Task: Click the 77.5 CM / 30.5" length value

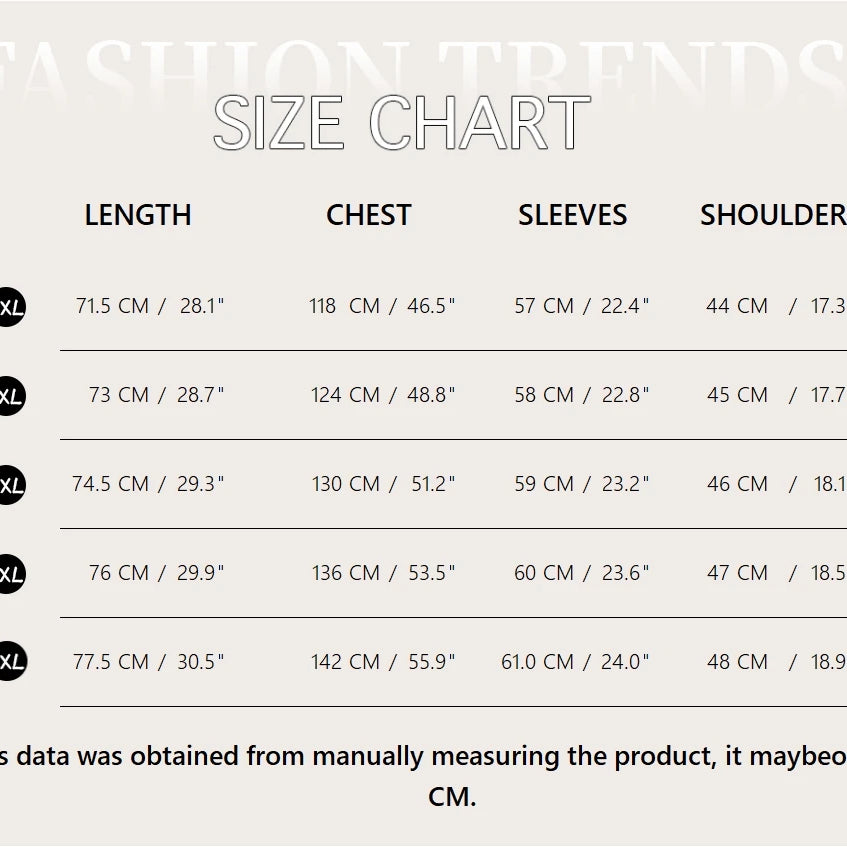Action: [x=148, y=662]
